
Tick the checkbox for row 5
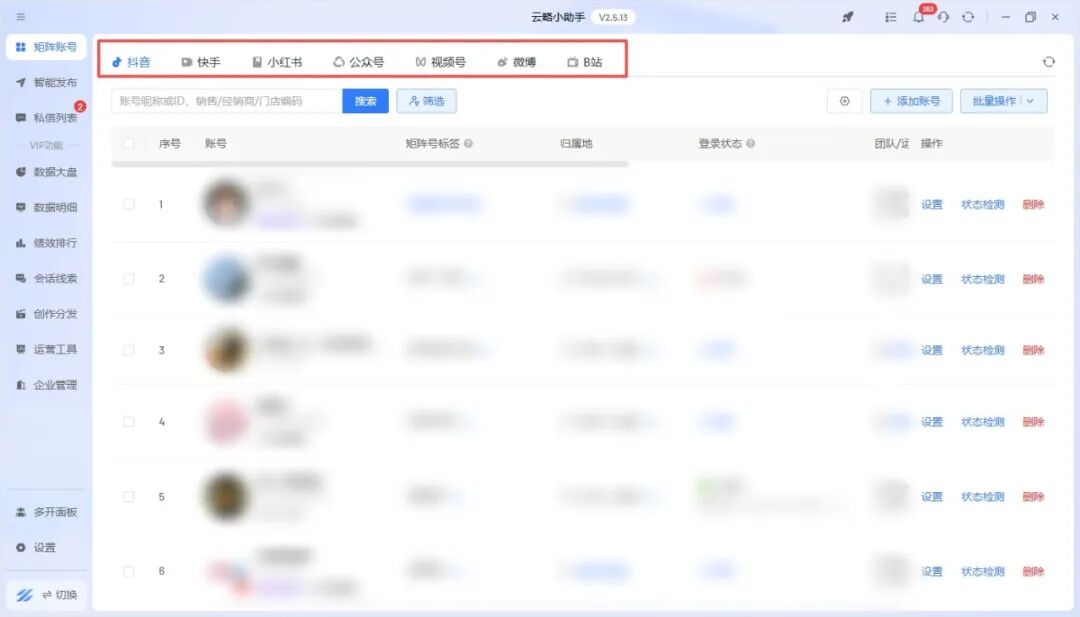(x=129, y=496)
